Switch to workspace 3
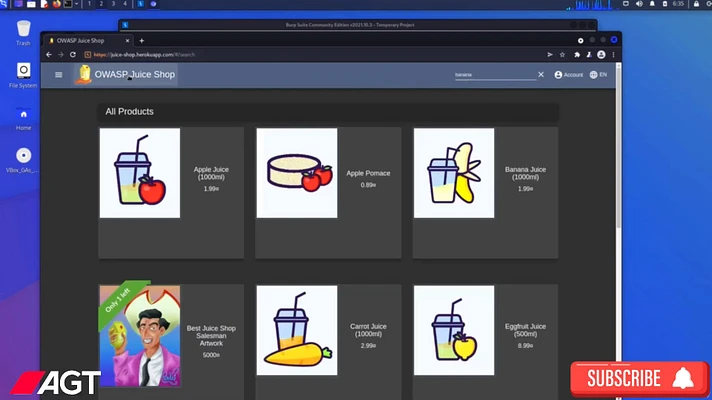 (x=113, y=4)
